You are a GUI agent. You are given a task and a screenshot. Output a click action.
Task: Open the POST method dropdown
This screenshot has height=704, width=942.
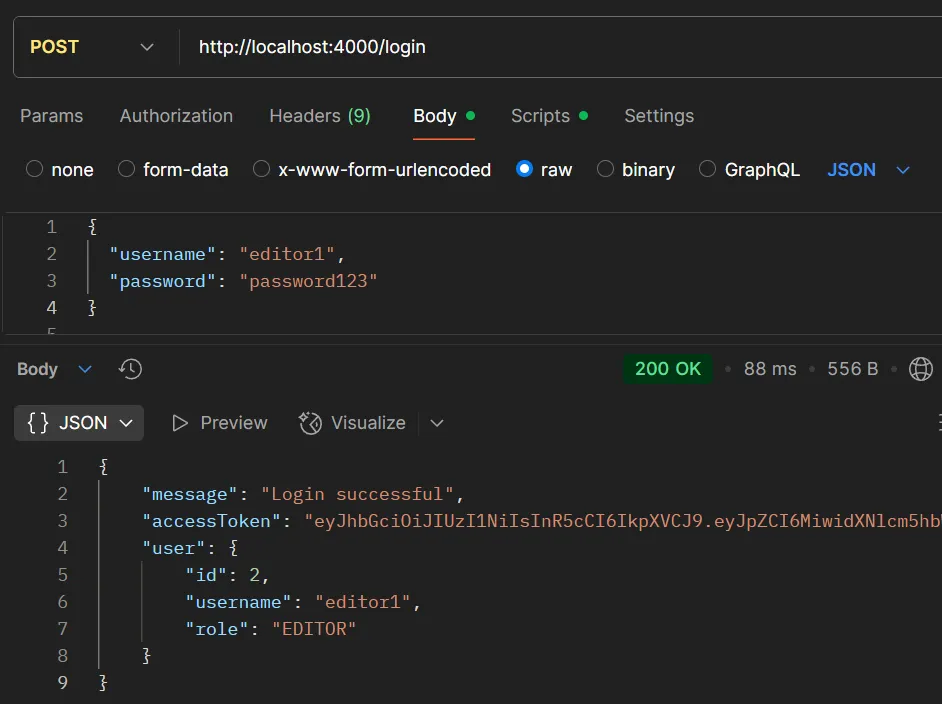146,46
